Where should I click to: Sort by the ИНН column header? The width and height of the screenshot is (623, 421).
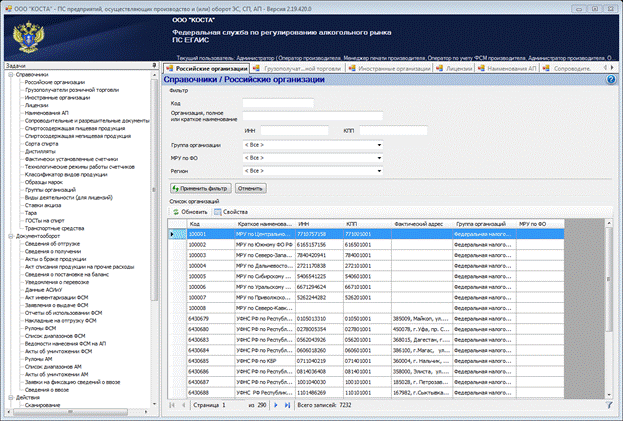click(319, 224)
